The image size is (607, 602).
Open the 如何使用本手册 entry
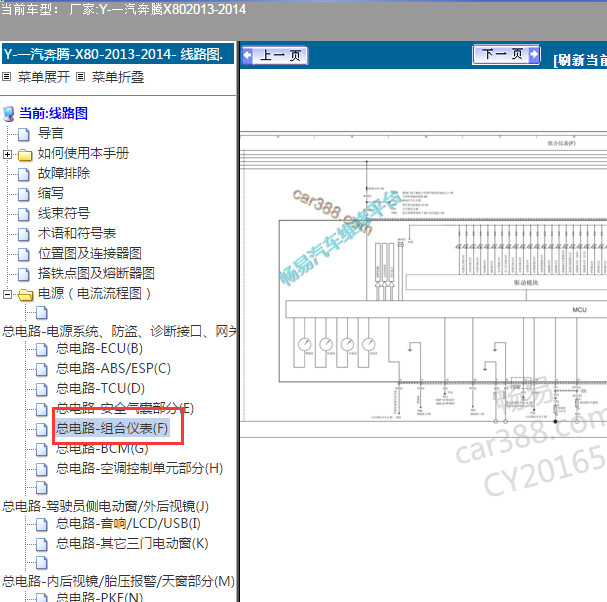coord(83,153)
